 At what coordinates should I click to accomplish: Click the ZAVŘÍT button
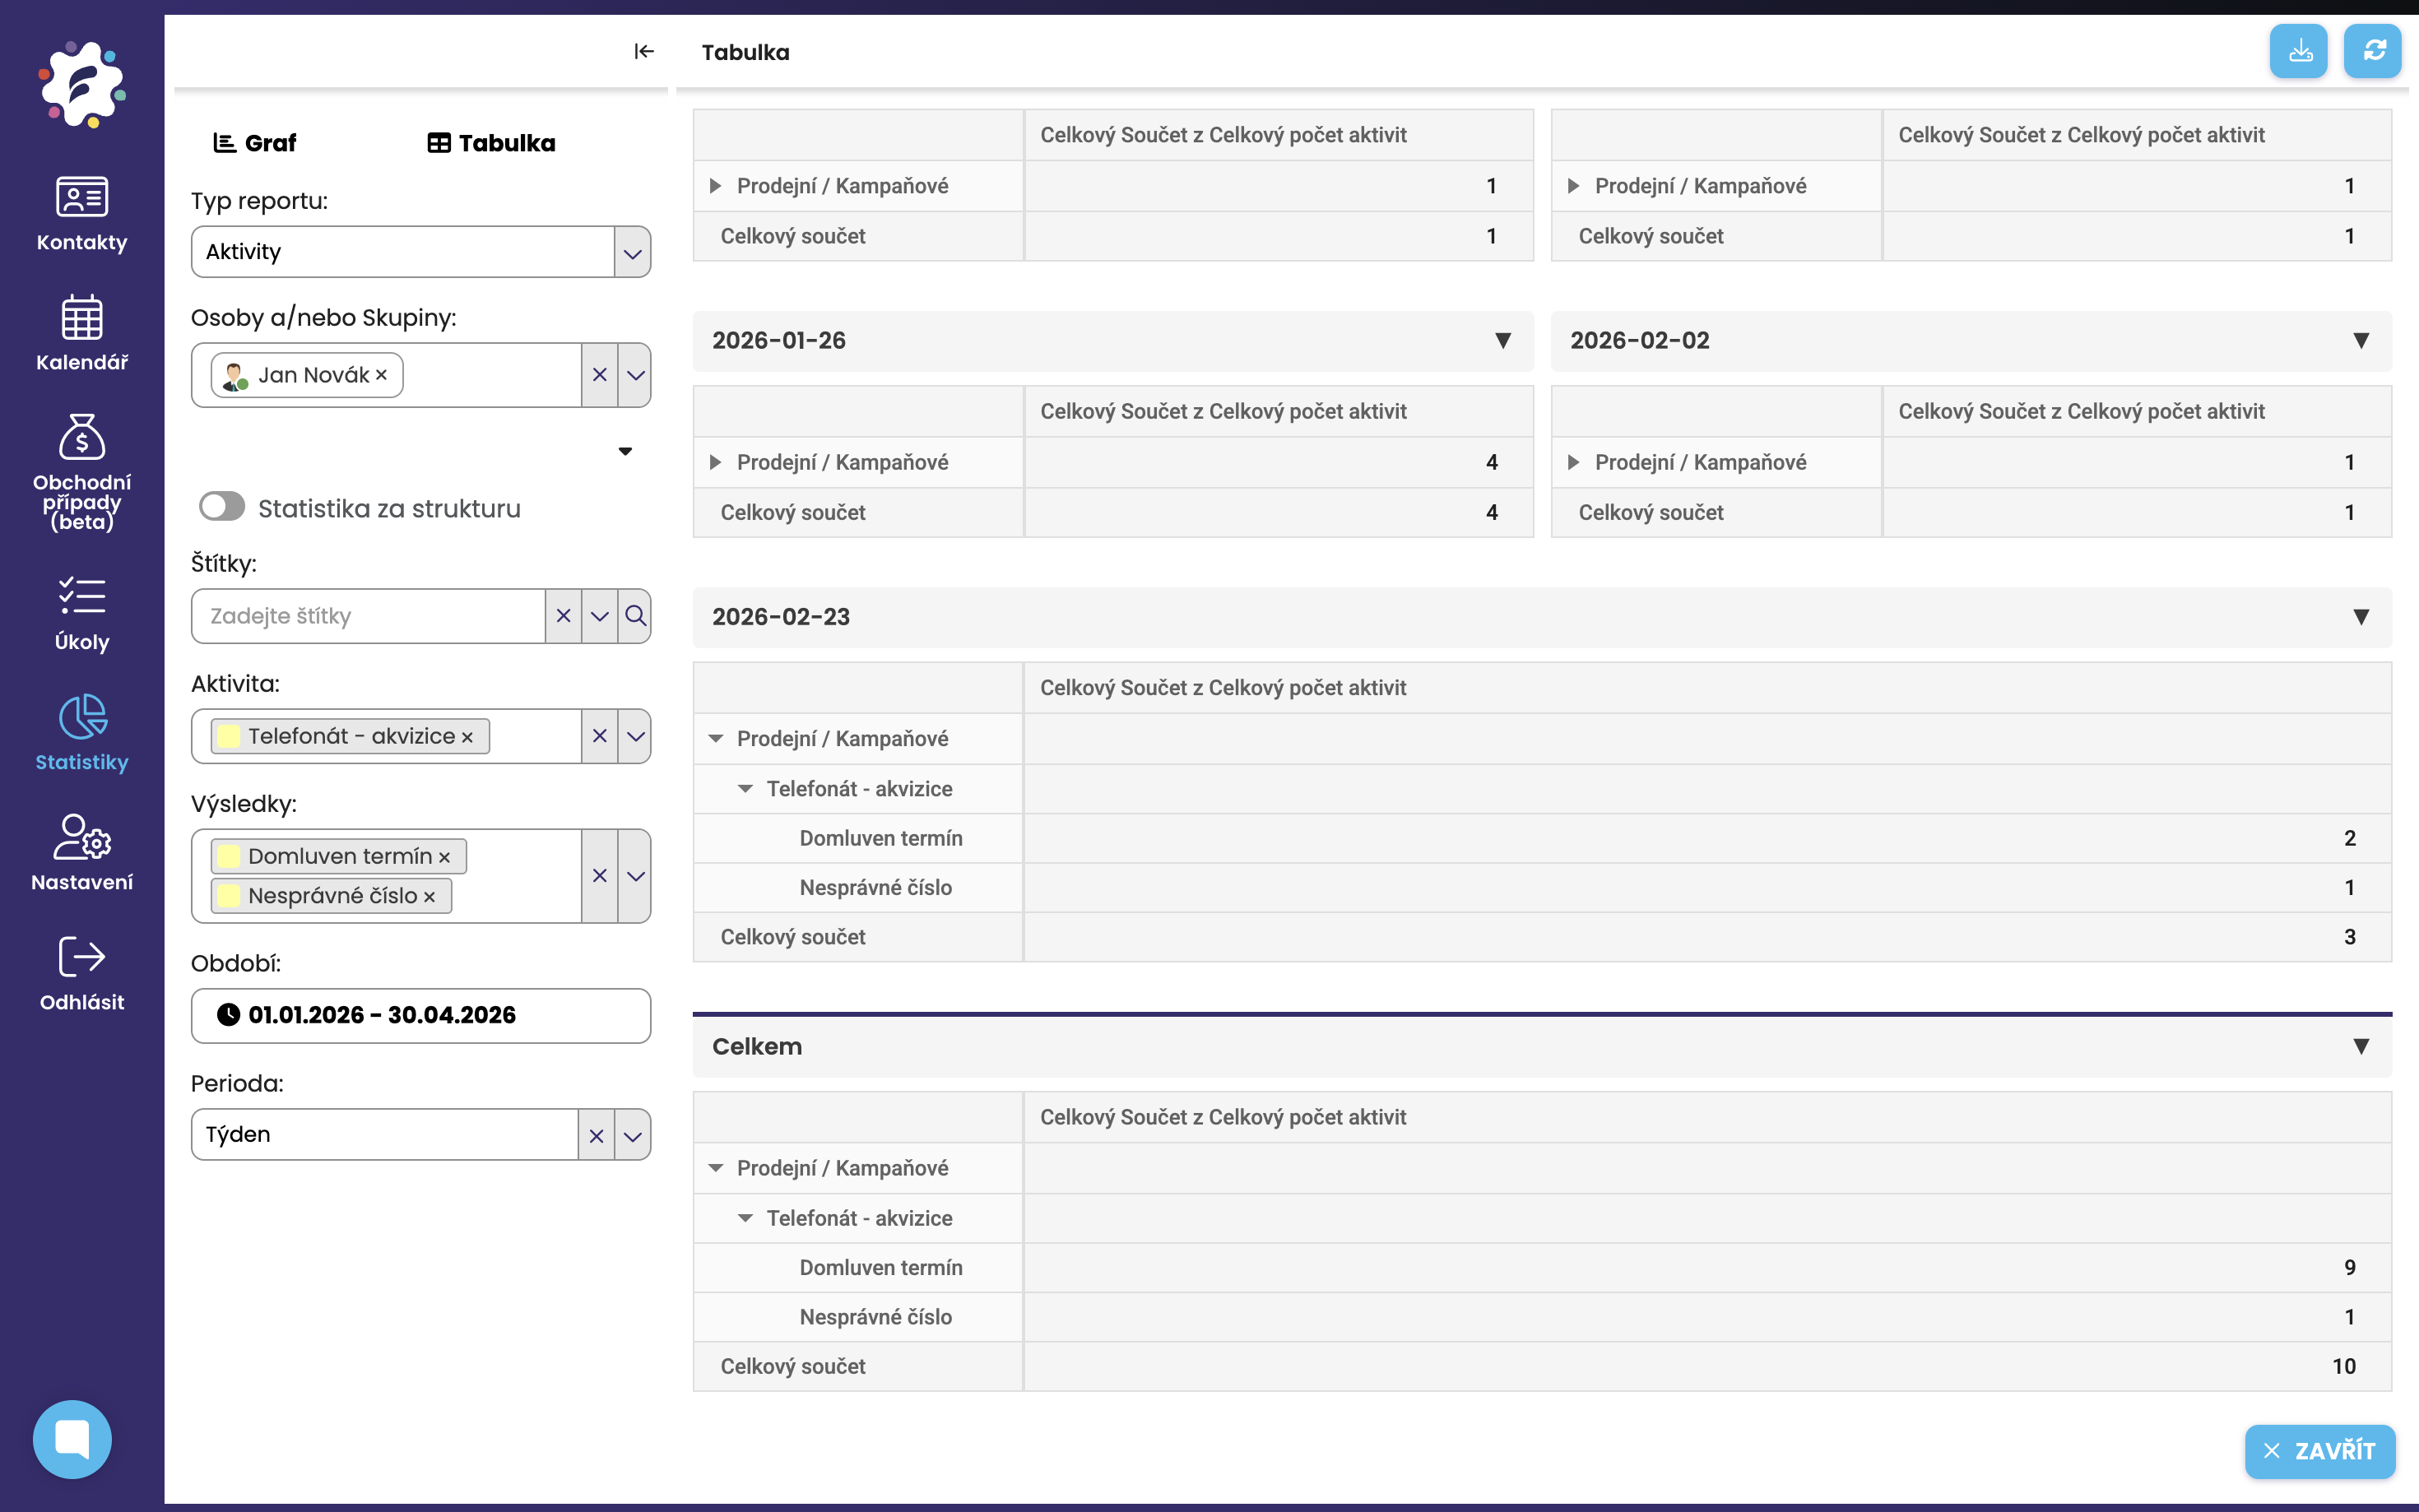click(2320, 1451)
